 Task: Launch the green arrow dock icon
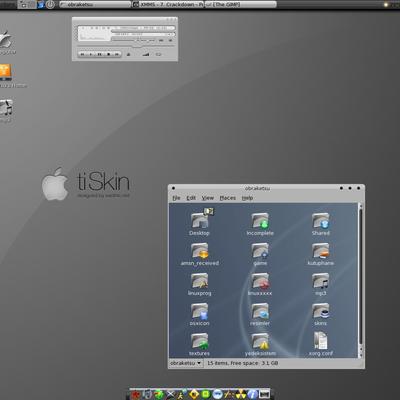point(159,395)
